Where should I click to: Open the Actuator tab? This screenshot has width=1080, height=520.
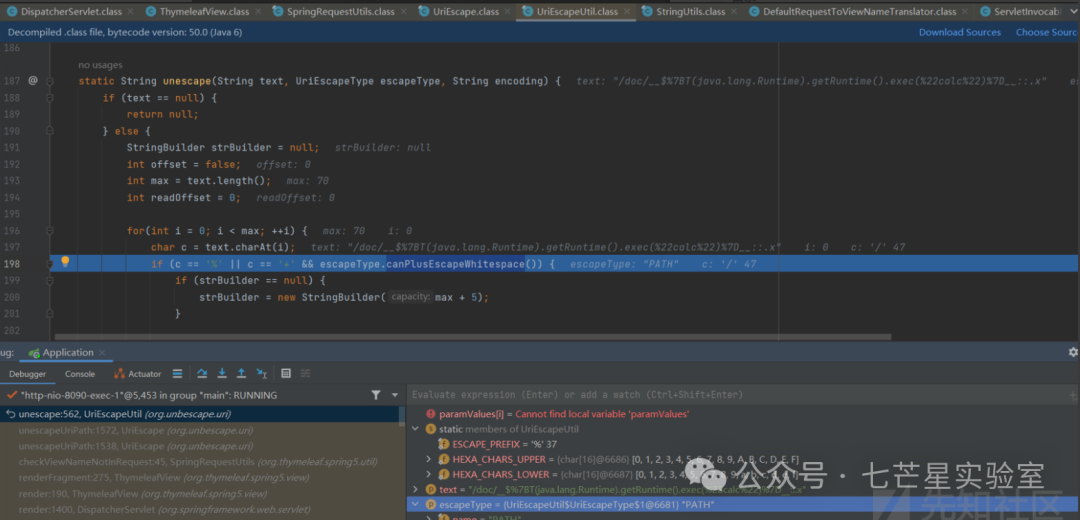(138, 374)
